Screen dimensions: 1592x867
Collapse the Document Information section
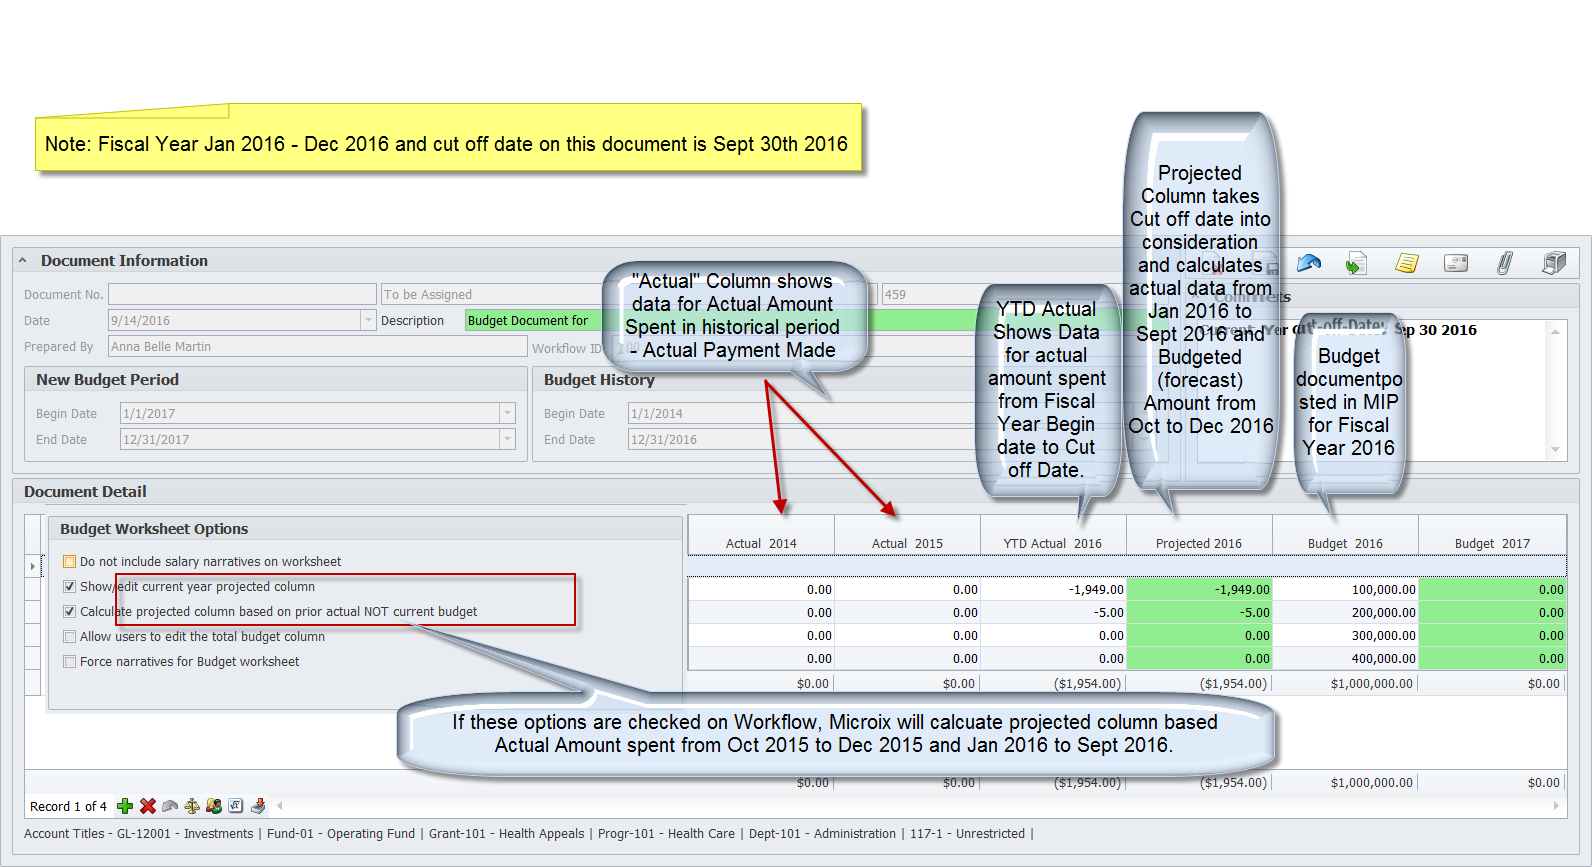pos(23,261)
